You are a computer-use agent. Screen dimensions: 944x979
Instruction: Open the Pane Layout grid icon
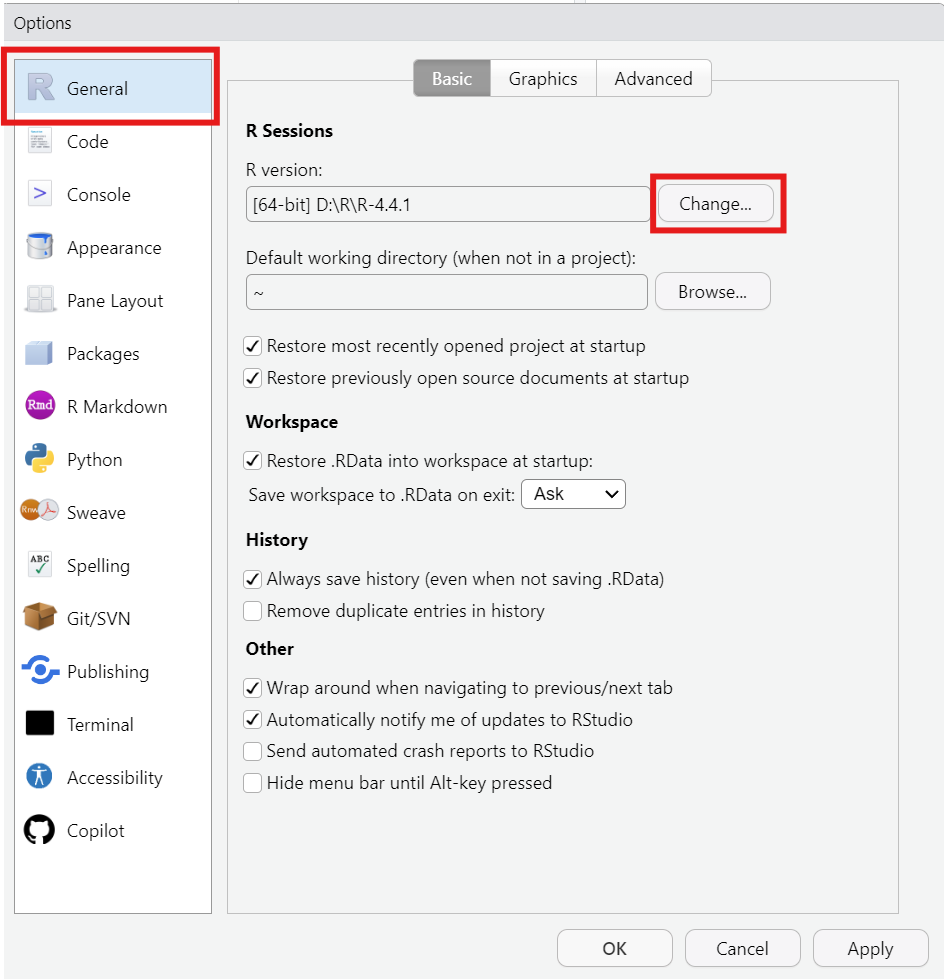point(40,299)
